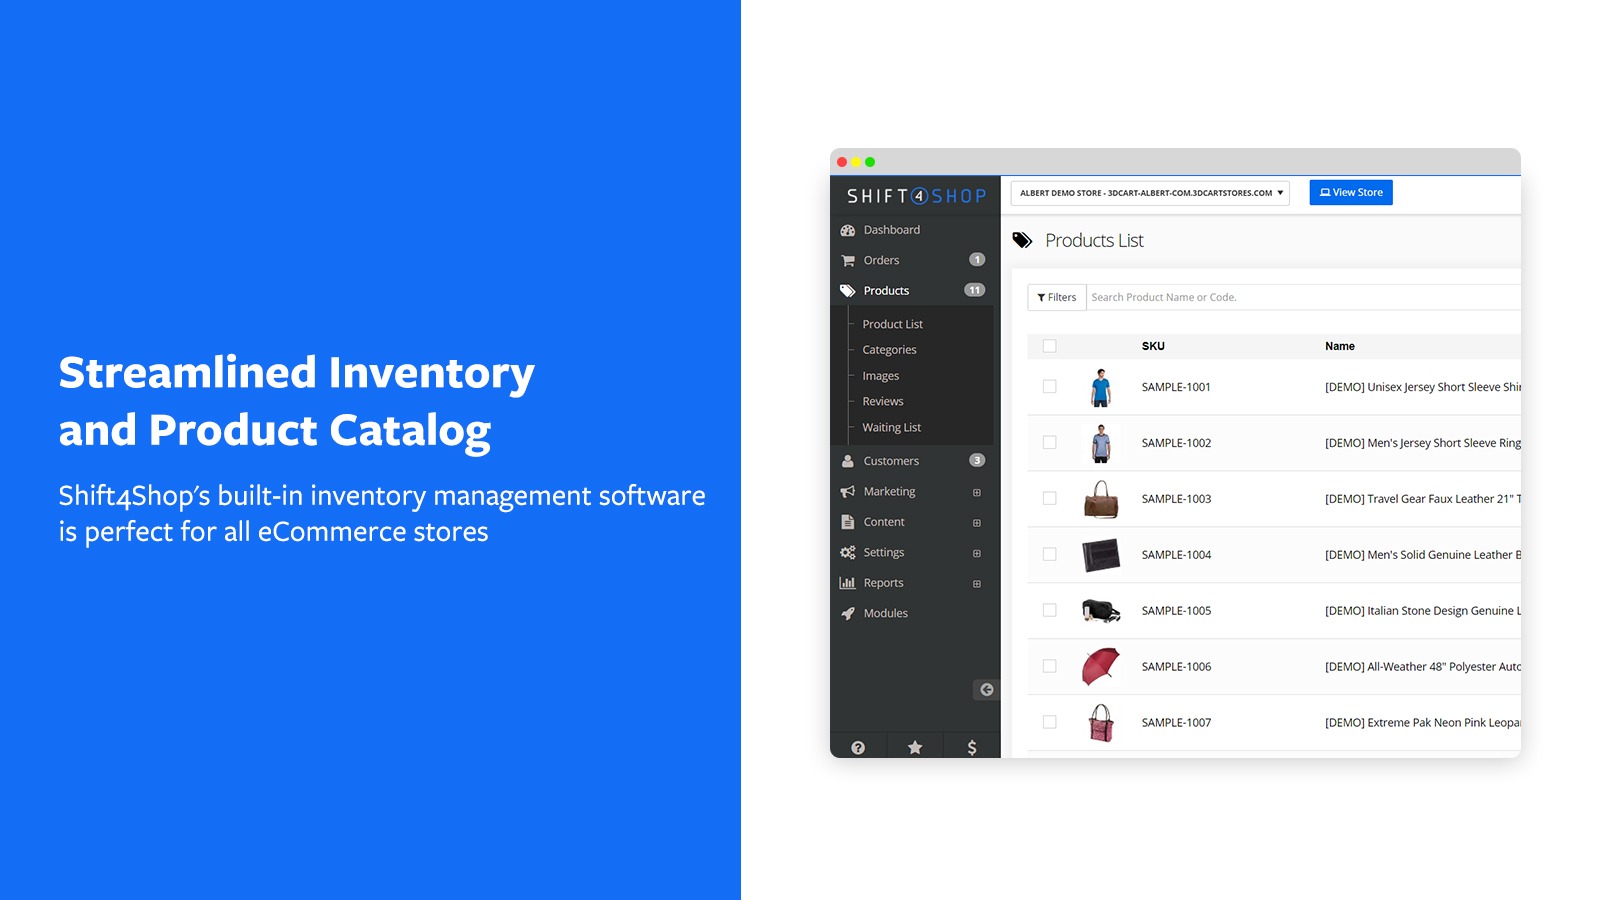Viewport: 1600px width, 900px height.
Task: Click the Reports bar chart icon
Action: click(848, 583)
